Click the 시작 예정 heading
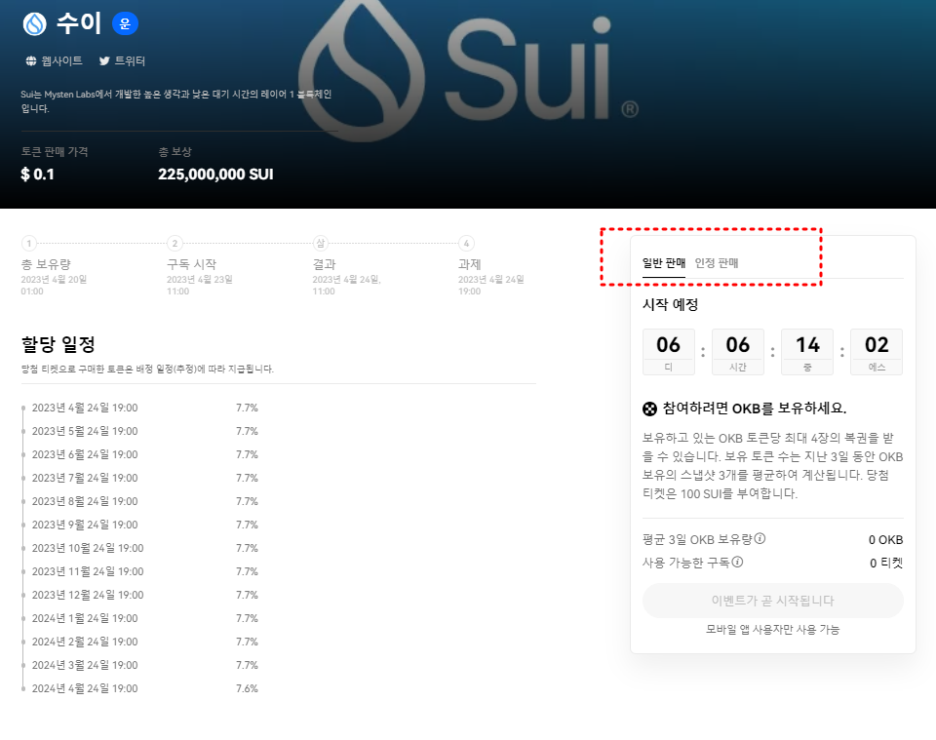Image resolution: width=936 pixels, height=740 pixels. pyautogui.click(x=670, y=304)
